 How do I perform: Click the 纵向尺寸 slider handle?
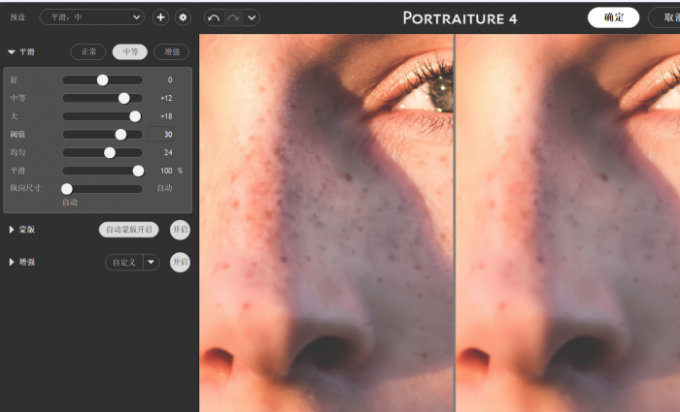pos(67,188)
